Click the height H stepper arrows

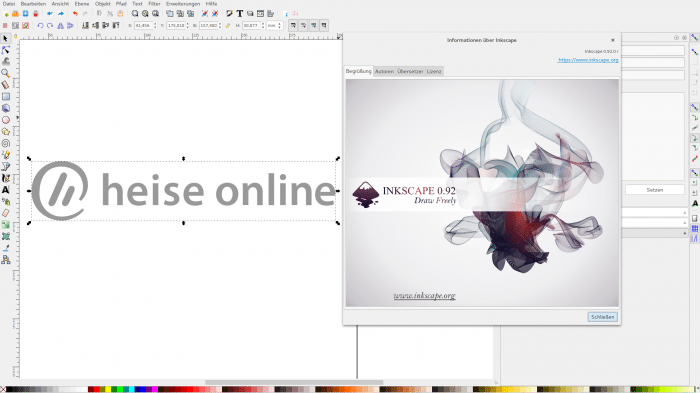(x=262, y=25)
